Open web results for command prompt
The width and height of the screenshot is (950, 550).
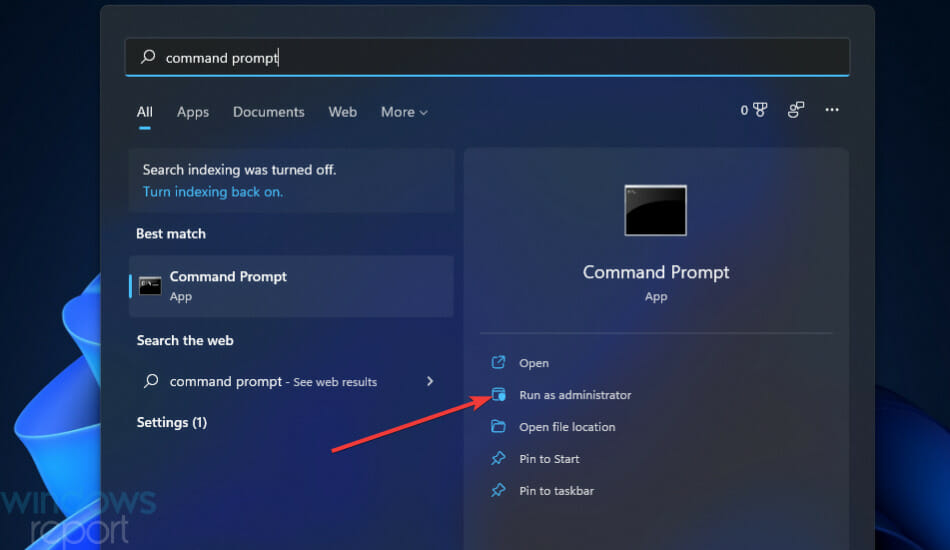point(291,382)
